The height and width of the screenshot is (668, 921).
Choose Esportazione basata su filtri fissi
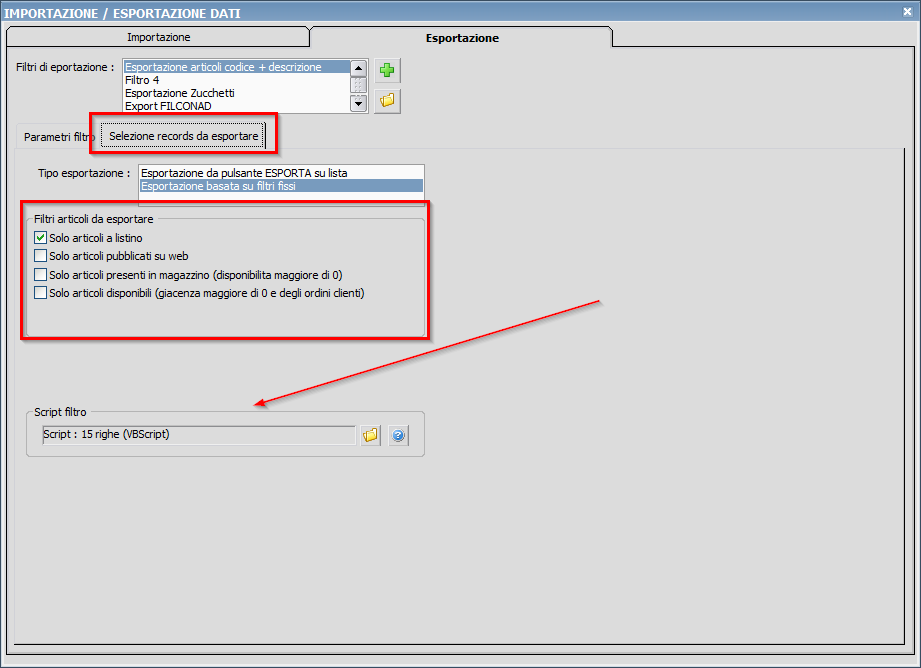click(x=281, y=186)
